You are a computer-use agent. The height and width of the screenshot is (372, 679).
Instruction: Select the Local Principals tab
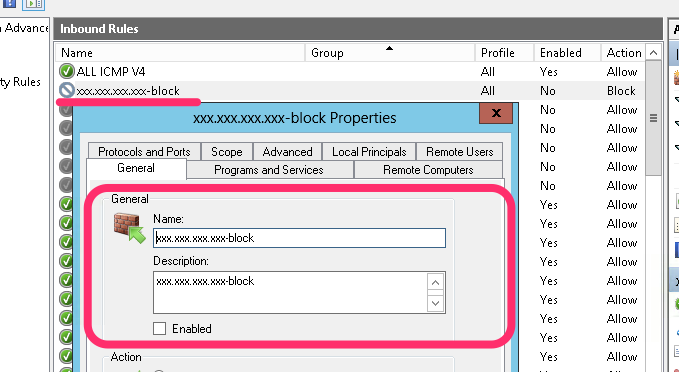[x=369, y=152]
